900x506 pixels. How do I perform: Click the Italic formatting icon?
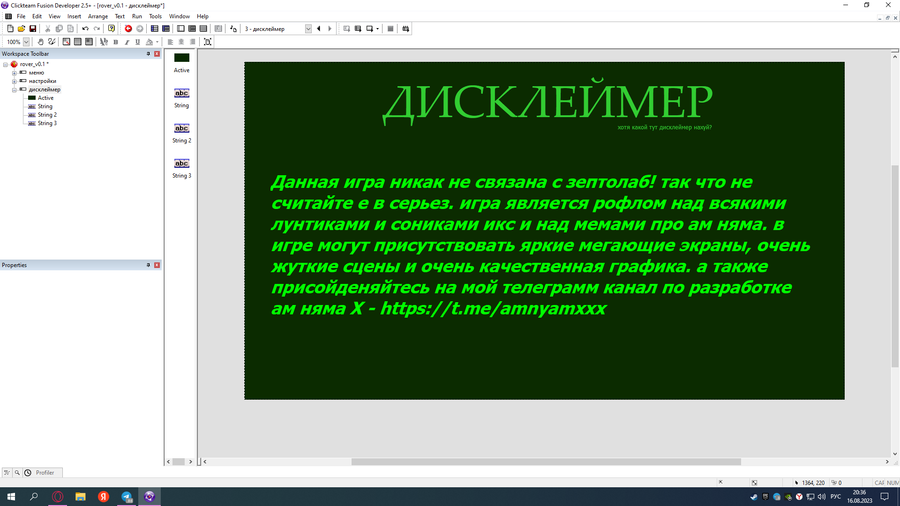[x=127, y=42]
